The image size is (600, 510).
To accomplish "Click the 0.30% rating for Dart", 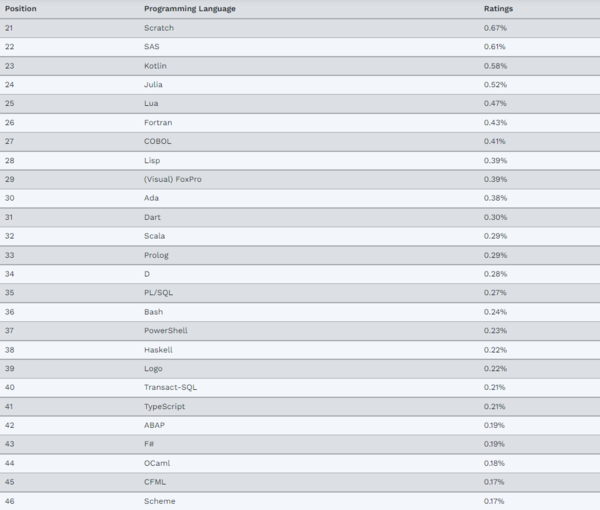I will click(x=495, y=217).
